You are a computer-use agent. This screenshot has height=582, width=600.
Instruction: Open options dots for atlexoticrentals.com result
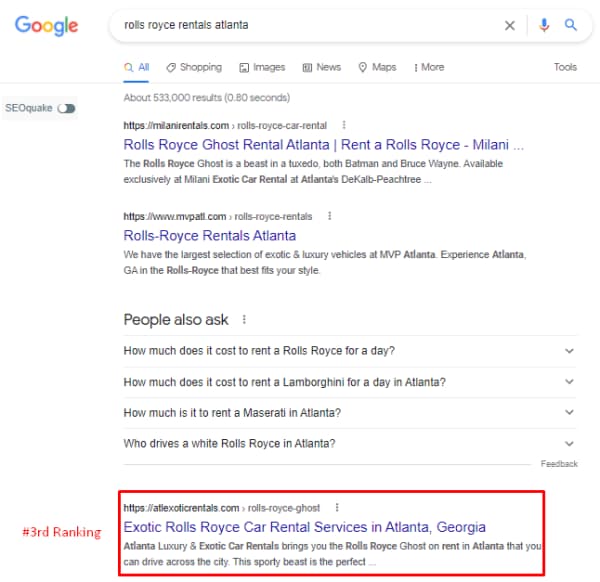pos(337,507)
